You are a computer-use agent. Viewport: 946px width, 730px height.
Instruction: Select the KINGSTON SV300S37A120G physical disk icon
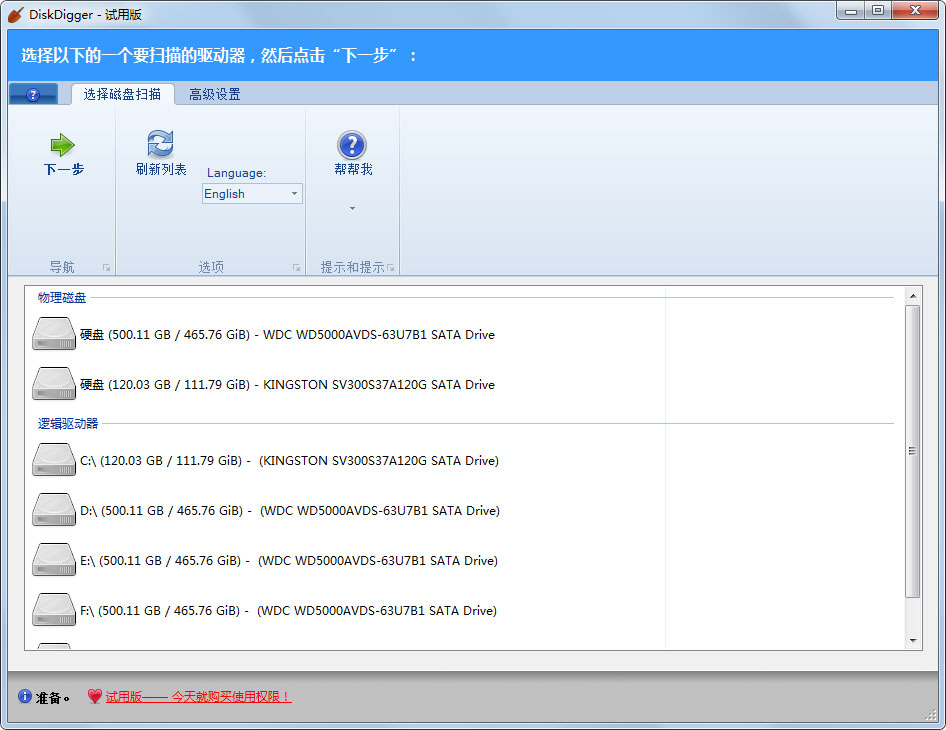54,384
